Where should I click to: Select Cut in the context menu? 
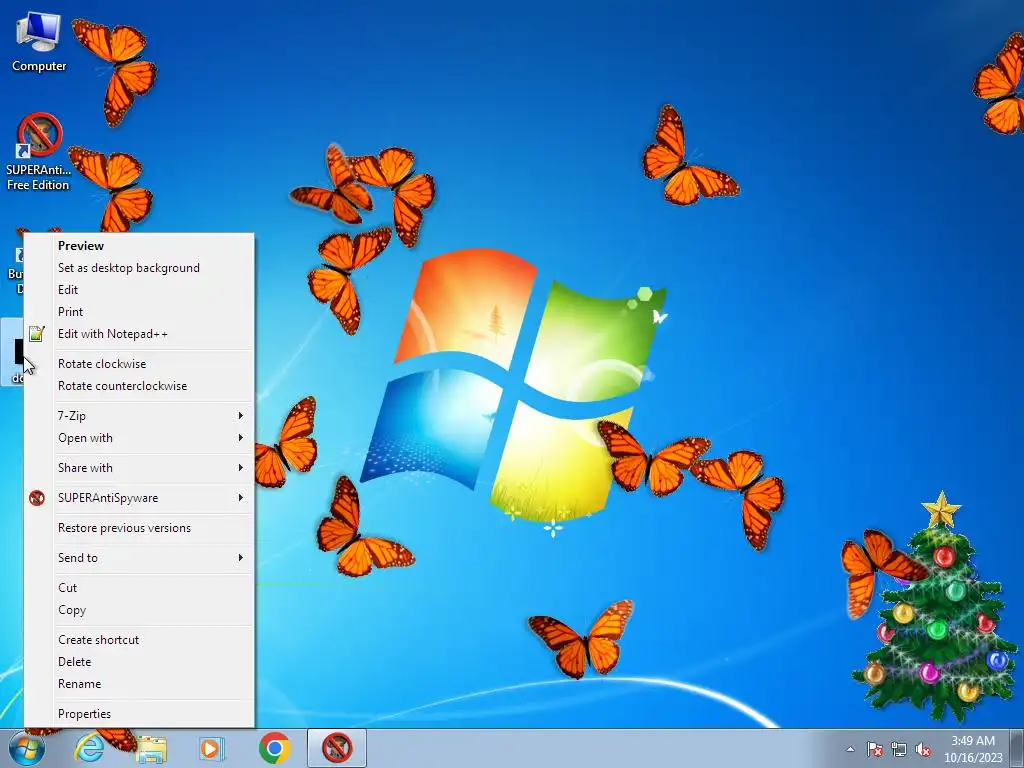tap(139, 588)
